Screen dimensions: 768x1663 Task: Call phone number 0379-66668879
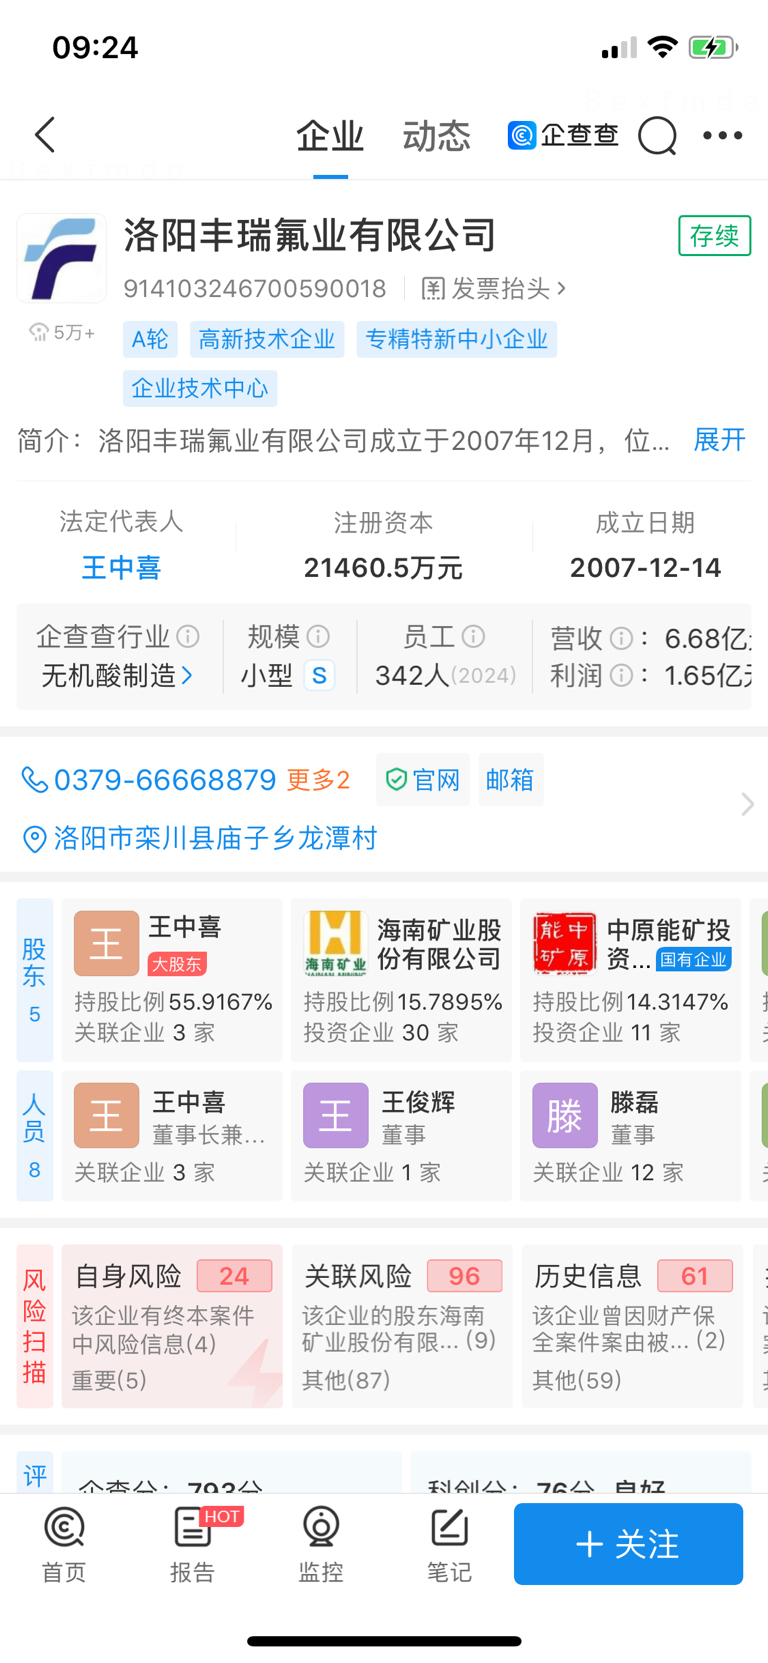click(x=165, y=780)
